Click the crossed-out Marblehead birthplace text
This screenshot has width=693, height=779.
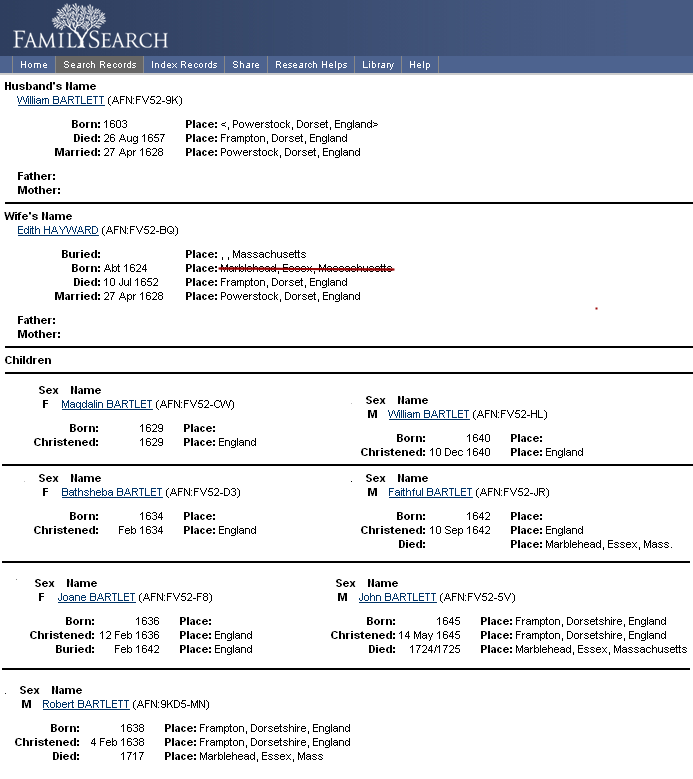point(305,268)
